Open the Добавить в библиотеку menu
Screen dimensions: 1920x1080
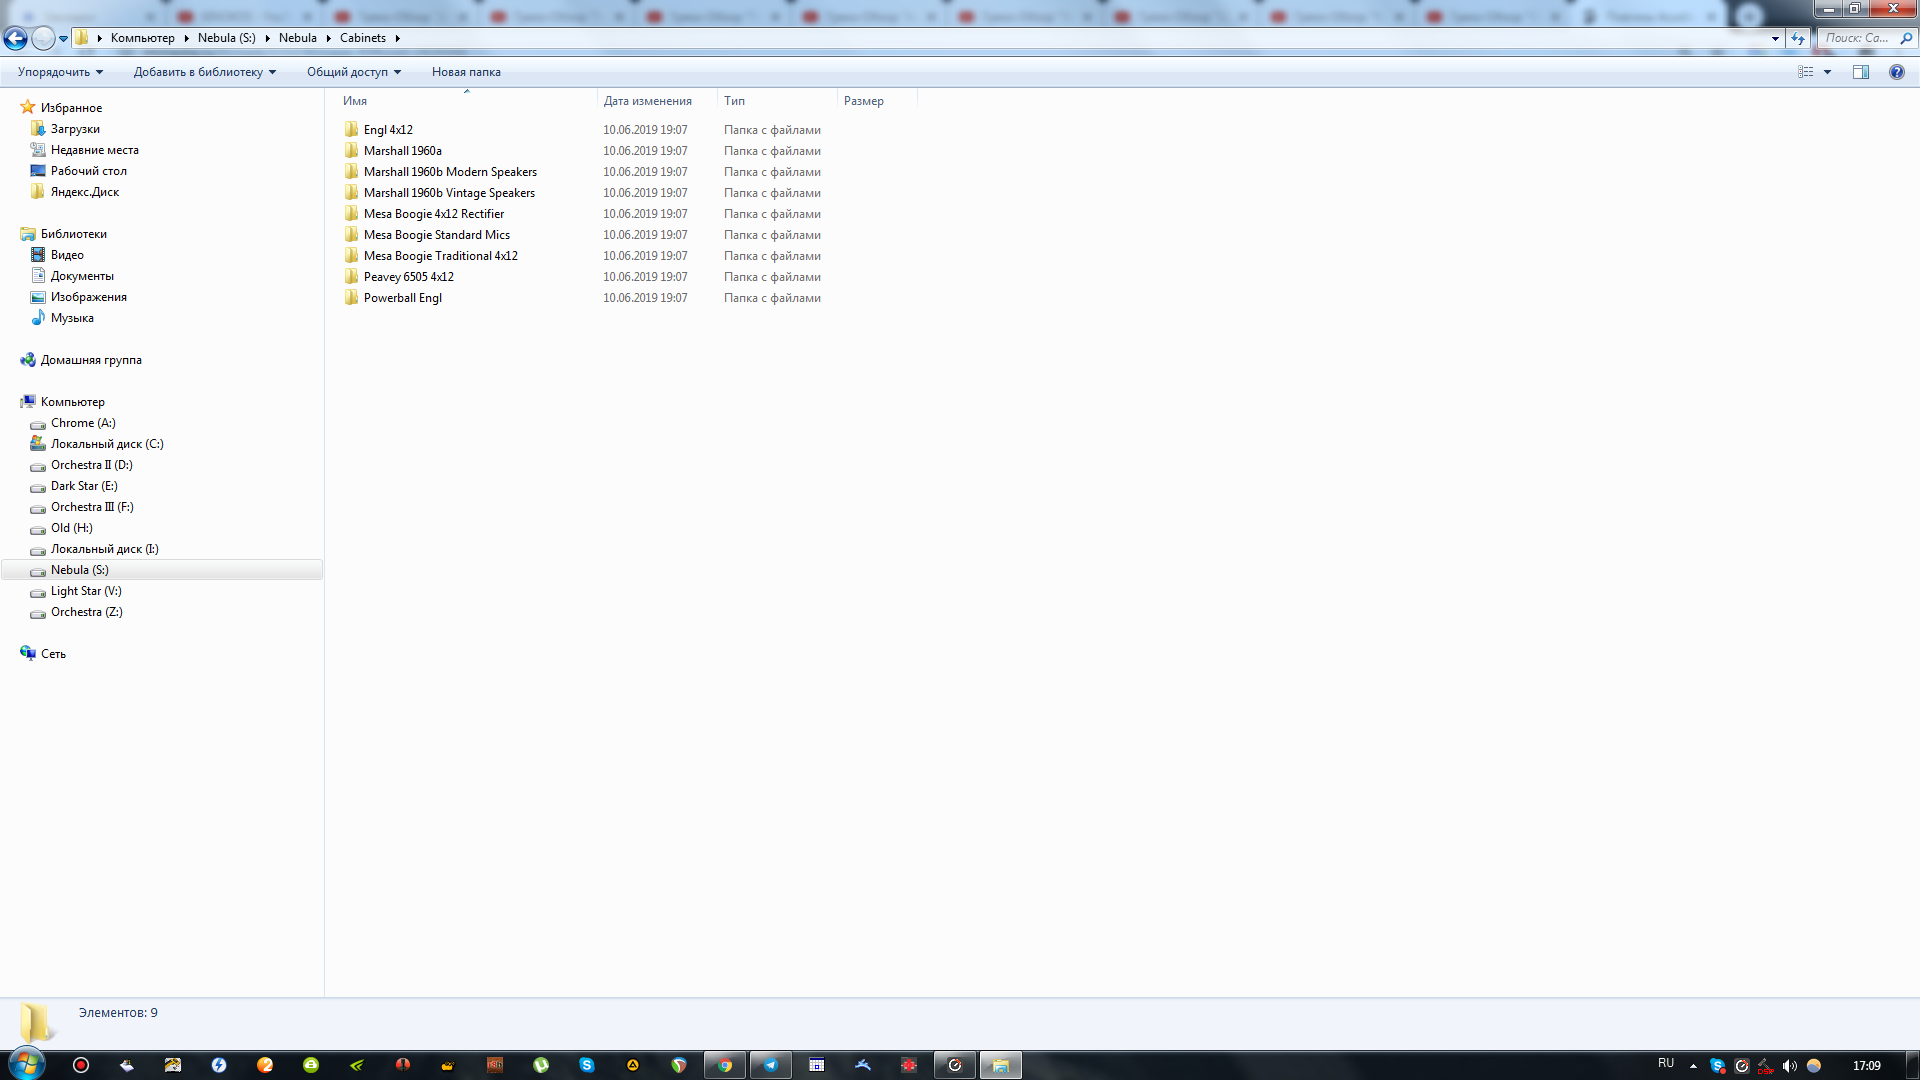(x=204, y=72)
